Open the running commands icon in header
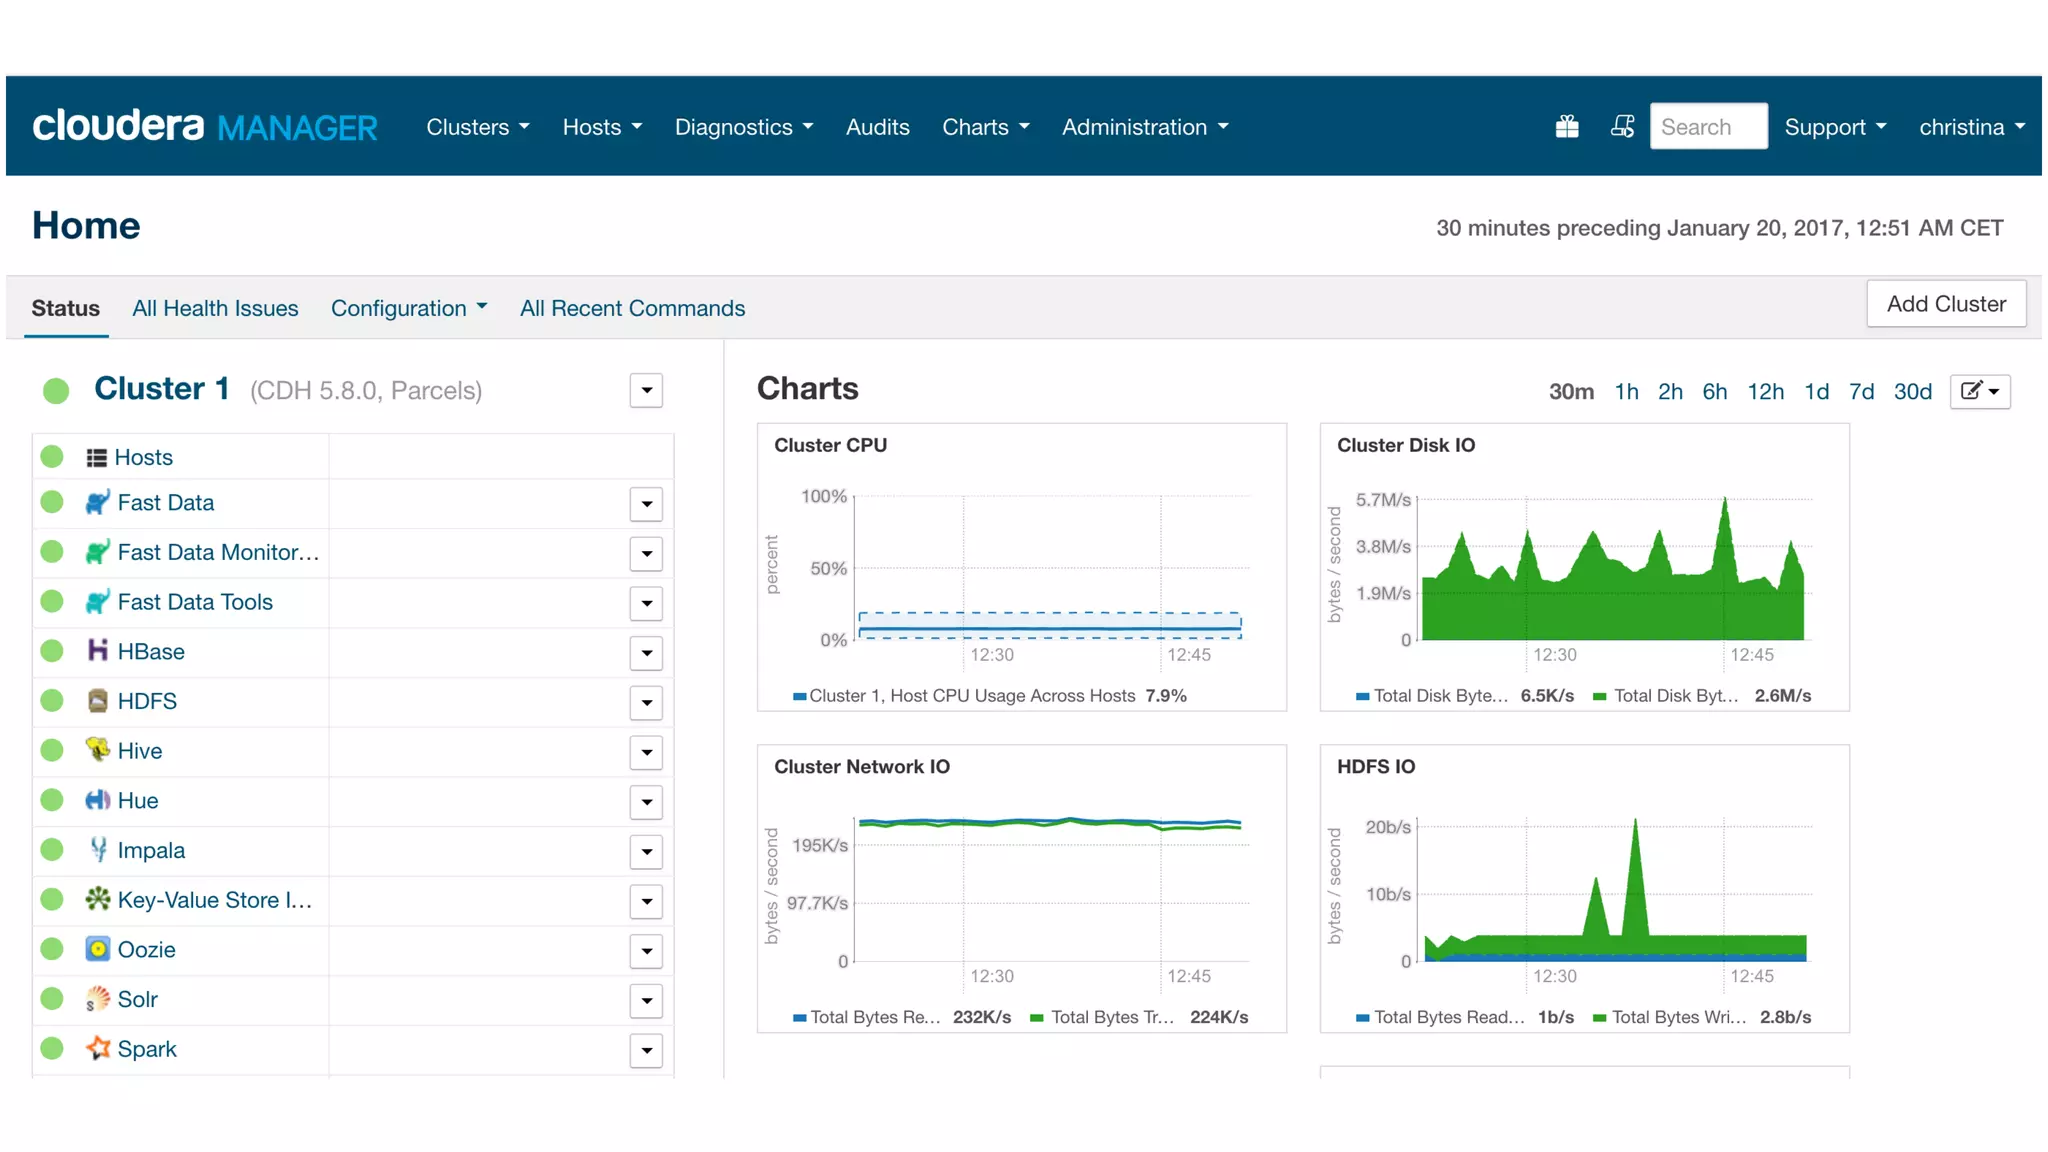The height and width of the screenshot is (1152, 2048). (x=1622, y=127)
